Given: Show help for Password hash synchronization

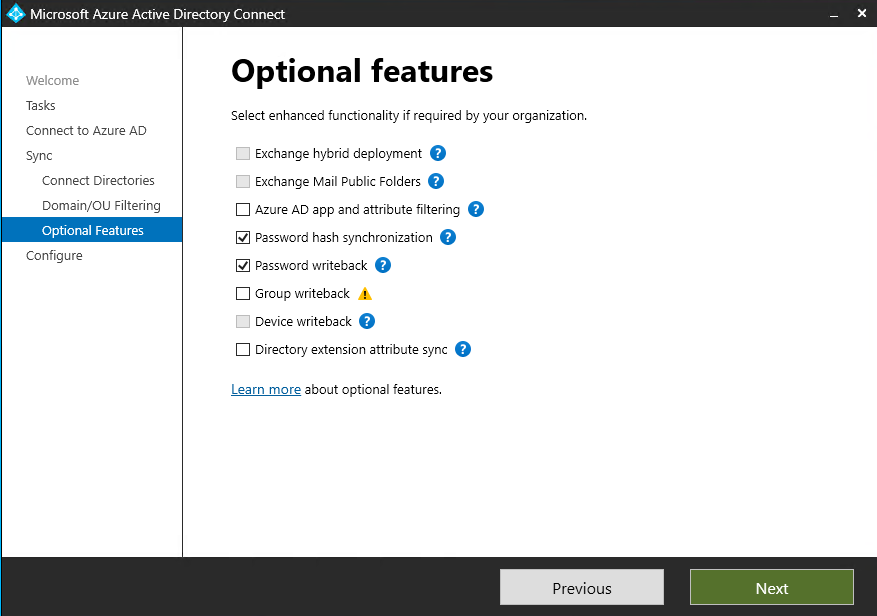Looking at the screenshot, I should [x=448, y=238].
